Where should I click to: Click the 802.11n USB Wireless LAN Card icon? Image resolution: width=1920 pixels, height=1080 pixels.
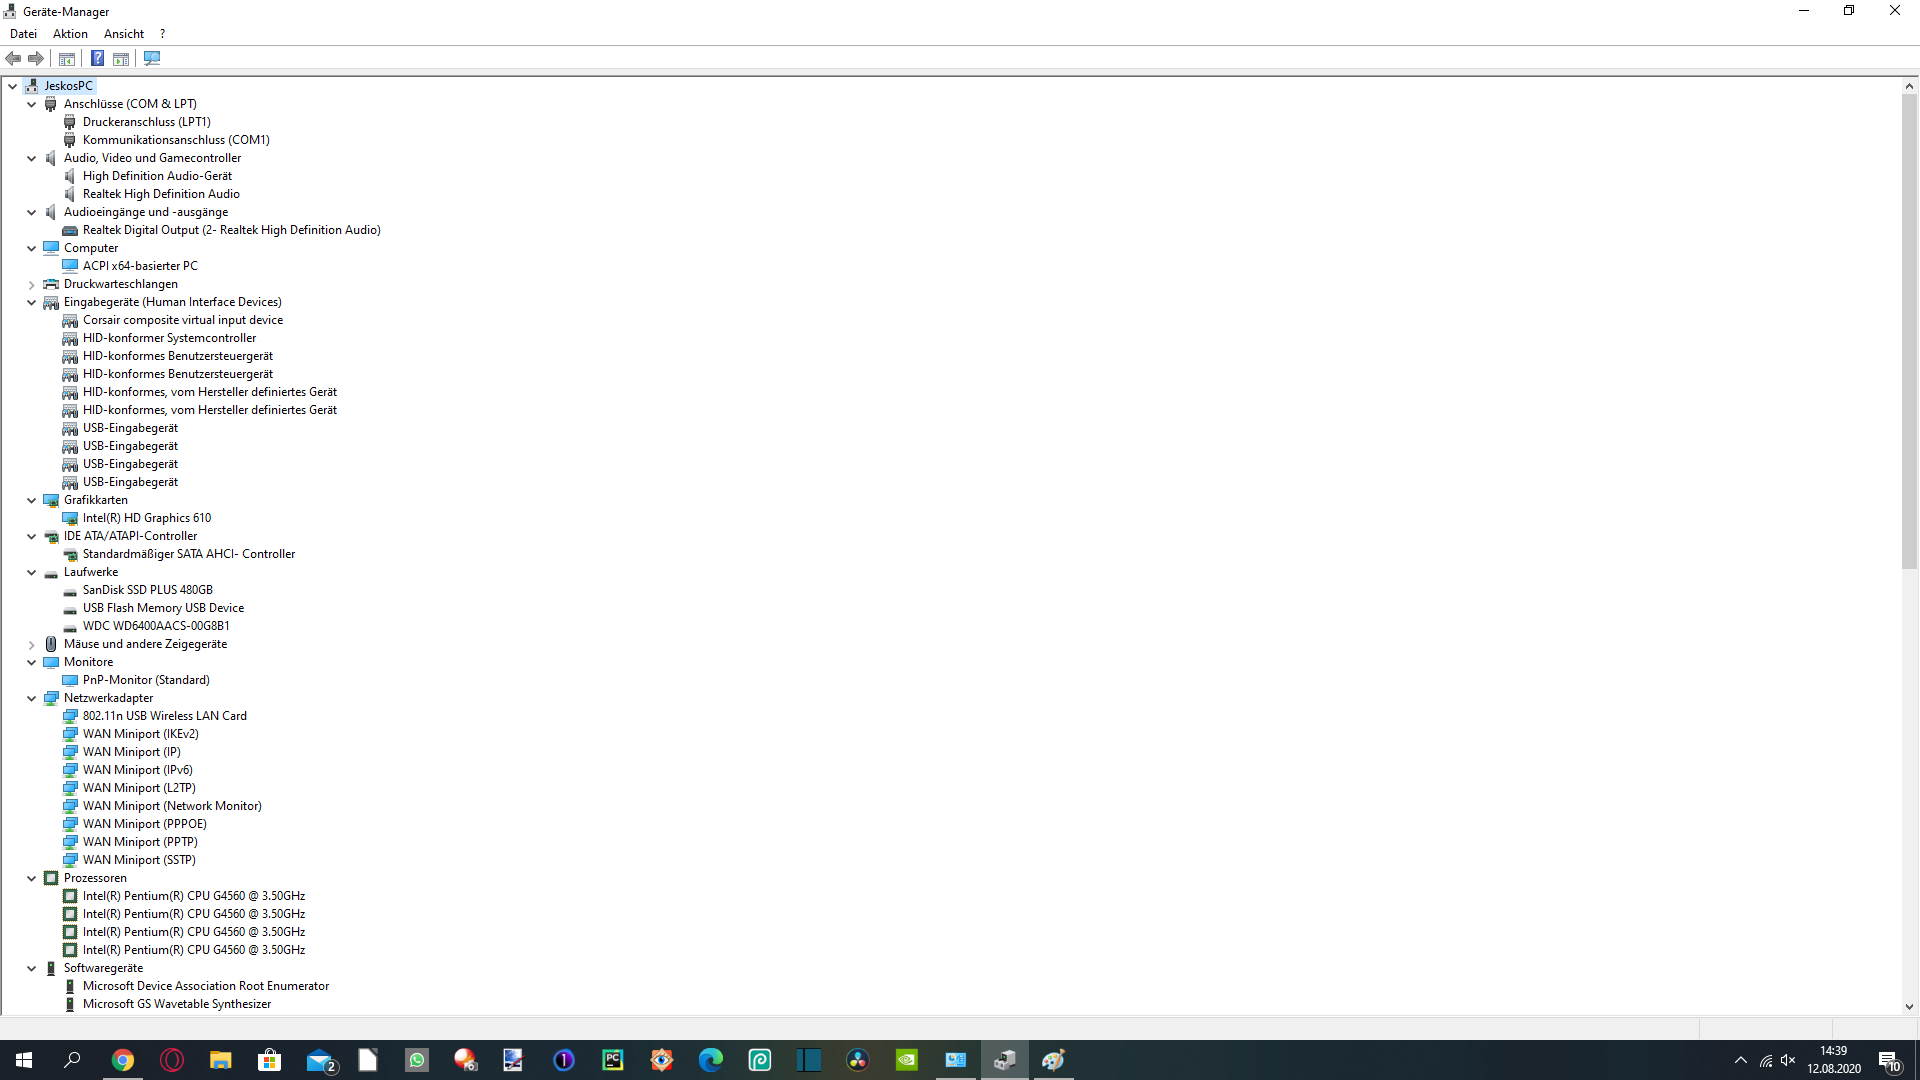tap(70, 716)
